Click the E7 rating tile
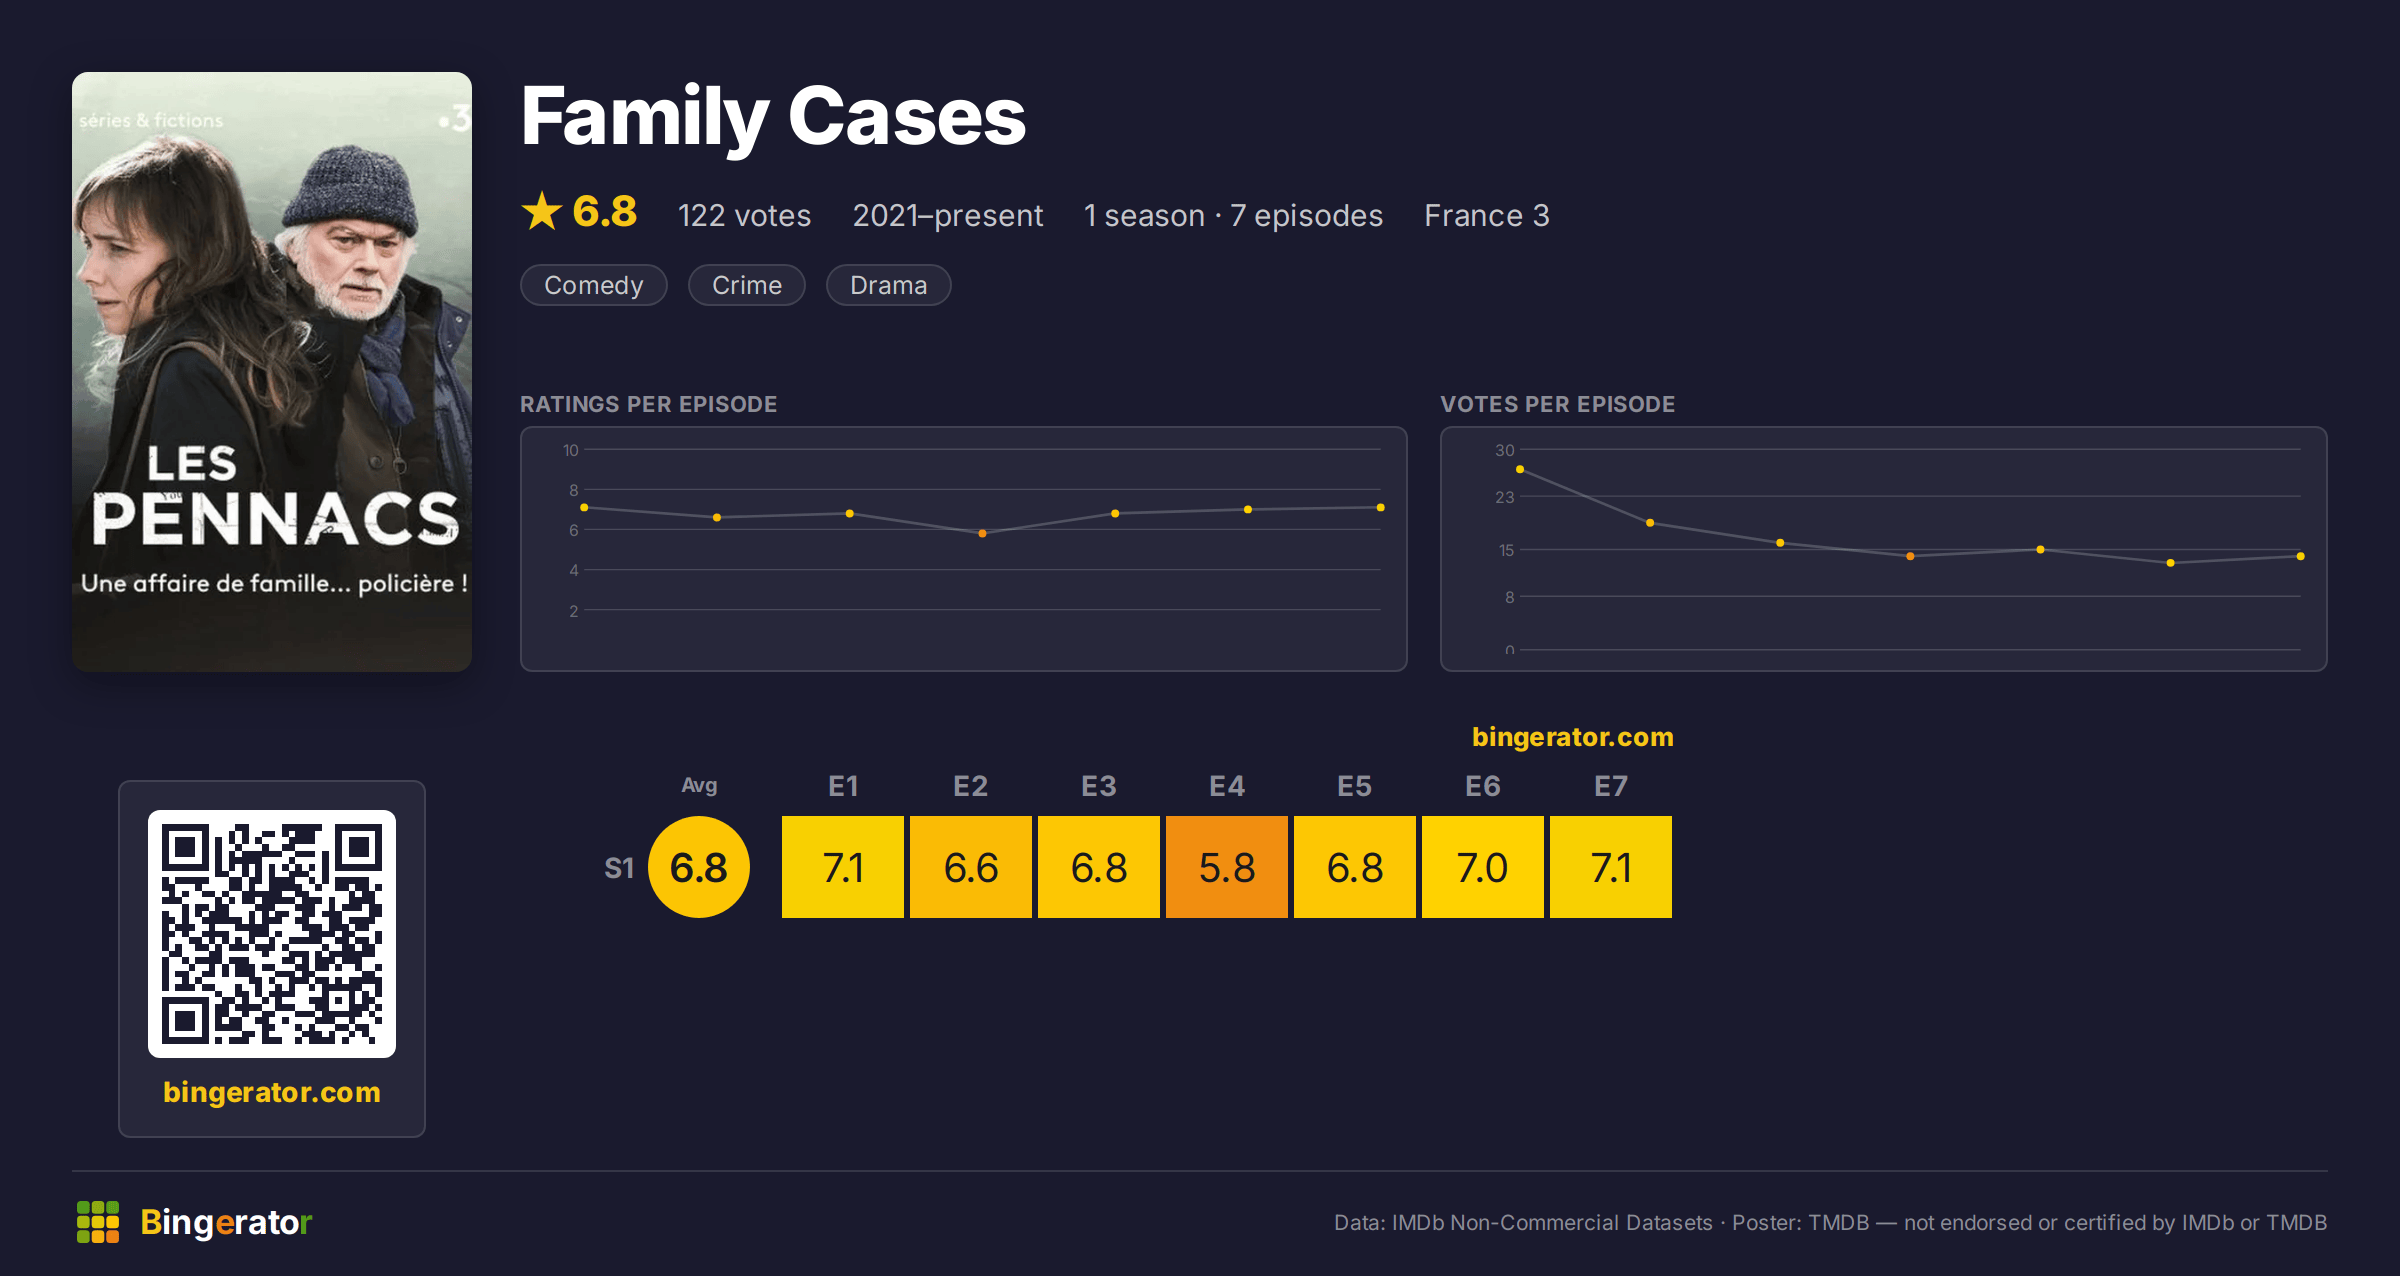The image size is (2400, 1276). tap(1611, 867)
